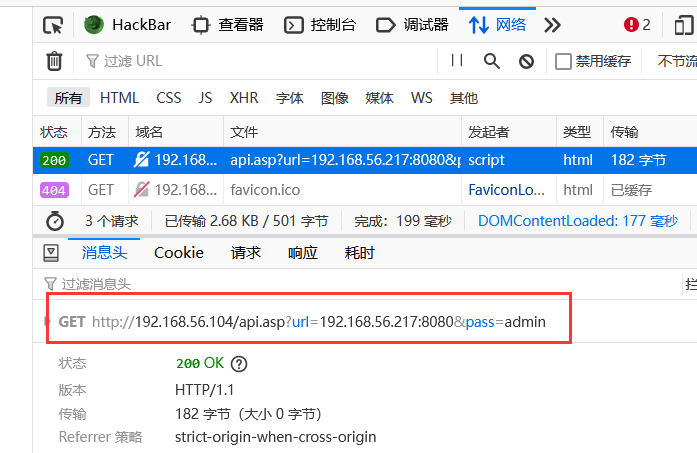Toggle the XHR request type filter

pyautogui.click(x=243, y=98)
